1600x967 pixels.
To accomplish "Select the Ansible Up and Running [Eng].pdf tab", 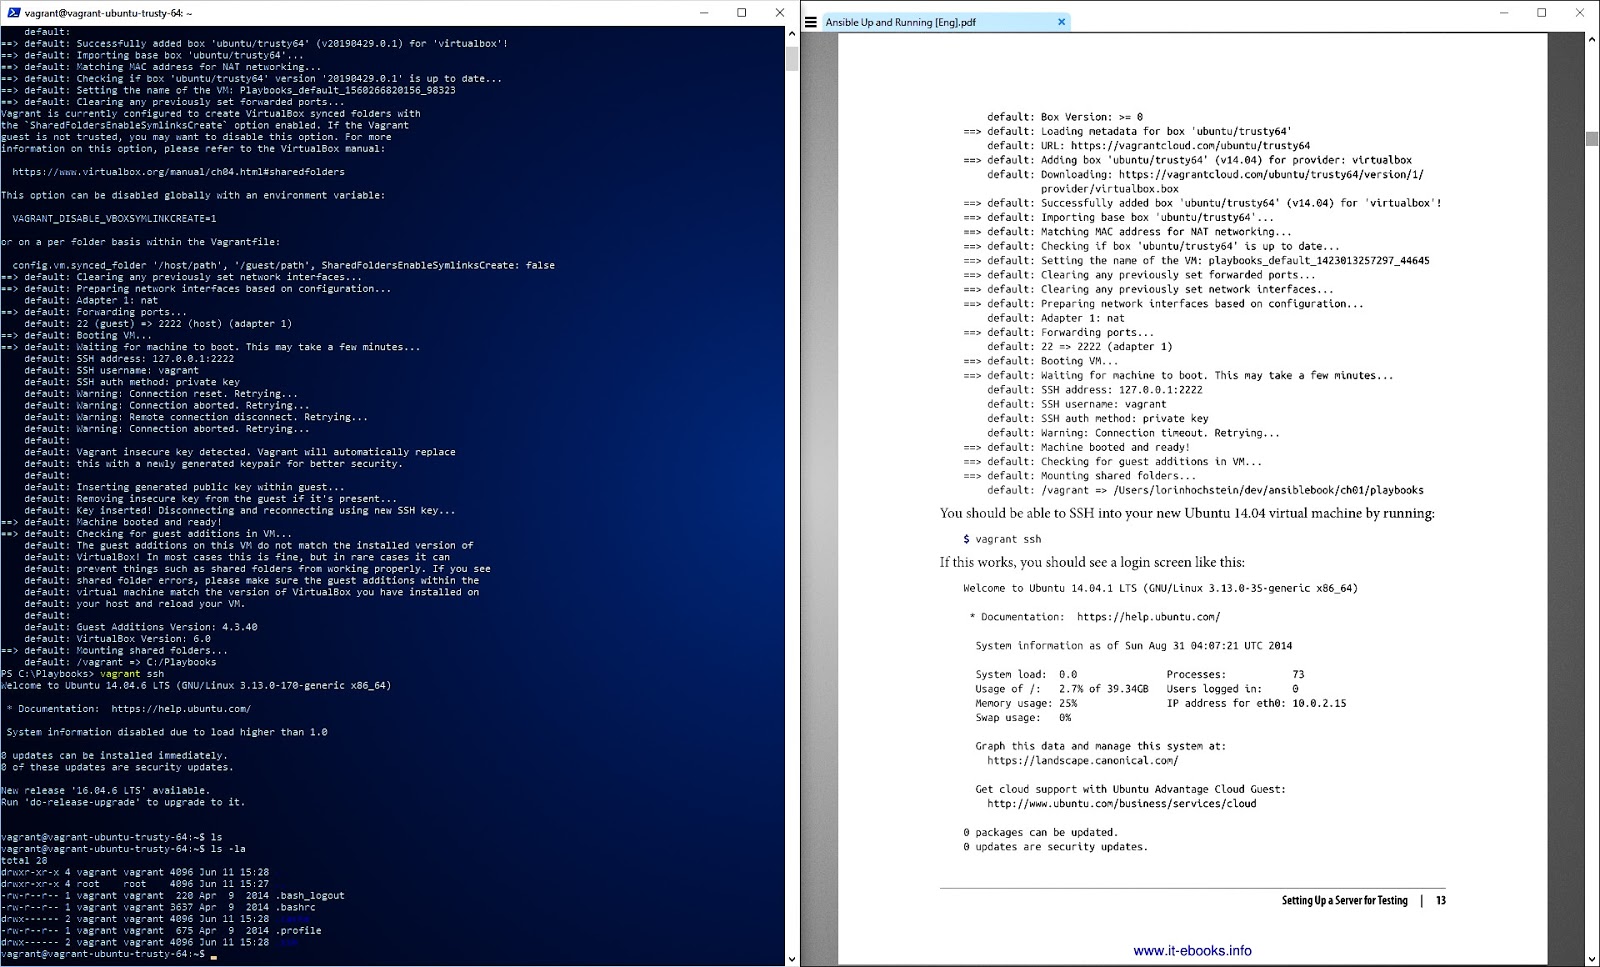I will [x=946, y=21].
